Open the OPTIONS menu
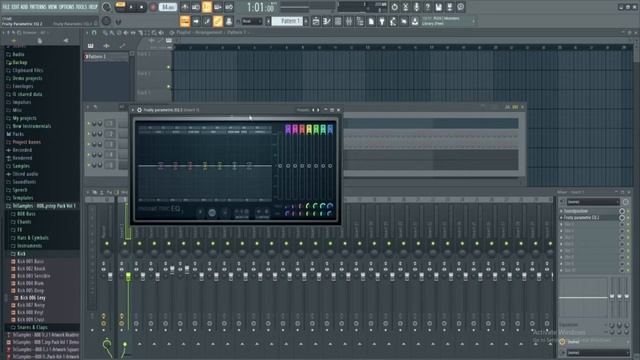This screenshot has width=640, height=360. click(x=67, y=7)
